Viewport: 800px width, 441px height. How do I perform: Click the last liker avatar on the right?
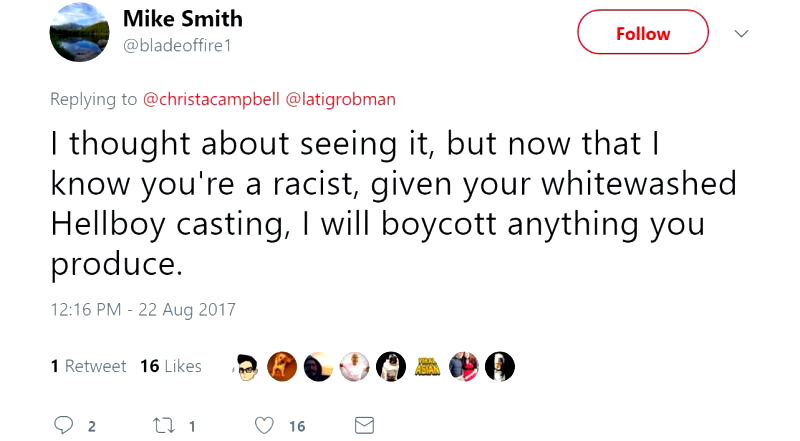point(499,367)
